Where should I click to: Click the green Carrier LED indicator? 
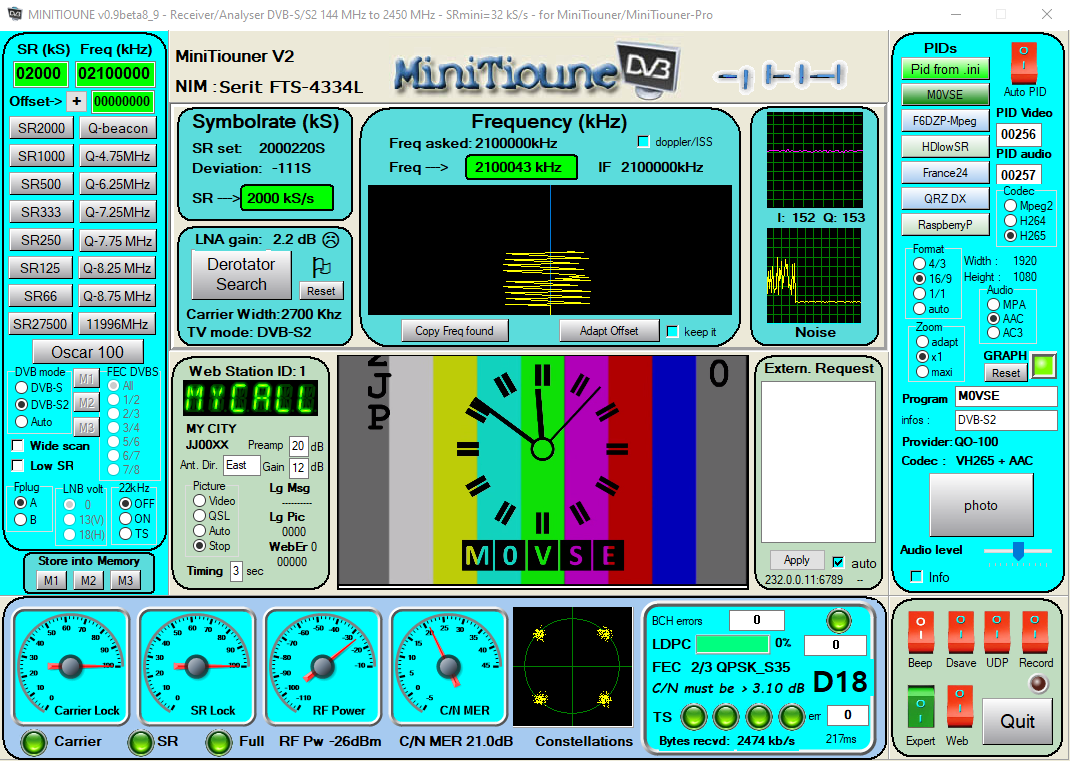33,743
